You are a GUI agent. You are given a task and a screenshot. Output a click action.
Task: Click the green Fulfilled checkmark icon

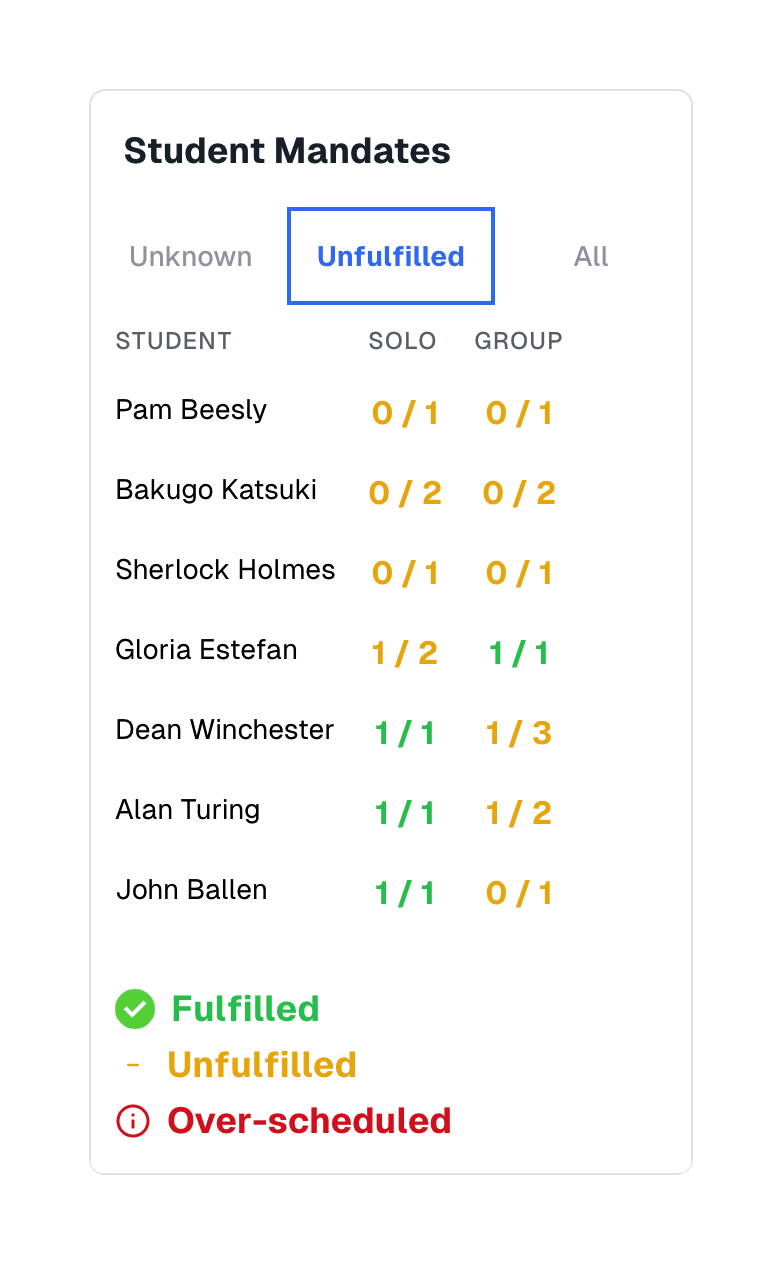point(135,1009)
